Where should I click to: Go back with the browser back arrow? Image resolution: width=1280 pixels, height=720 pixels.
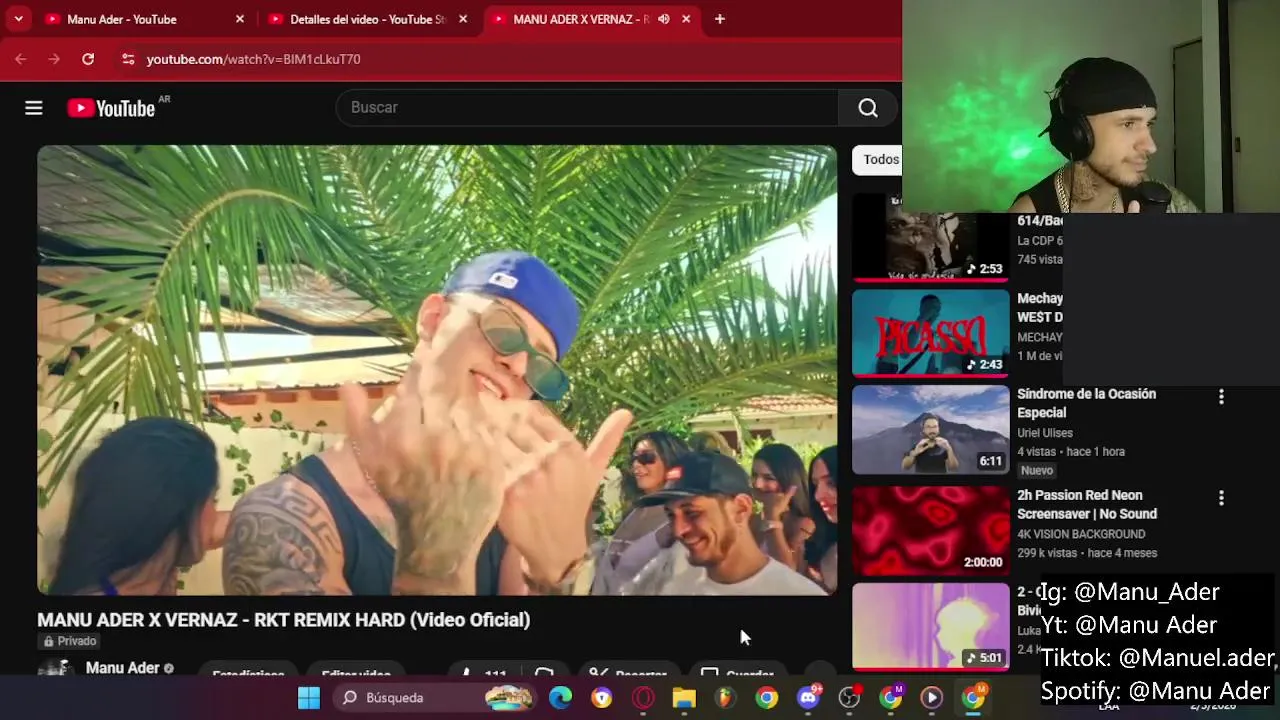click(x=21, y=59)
